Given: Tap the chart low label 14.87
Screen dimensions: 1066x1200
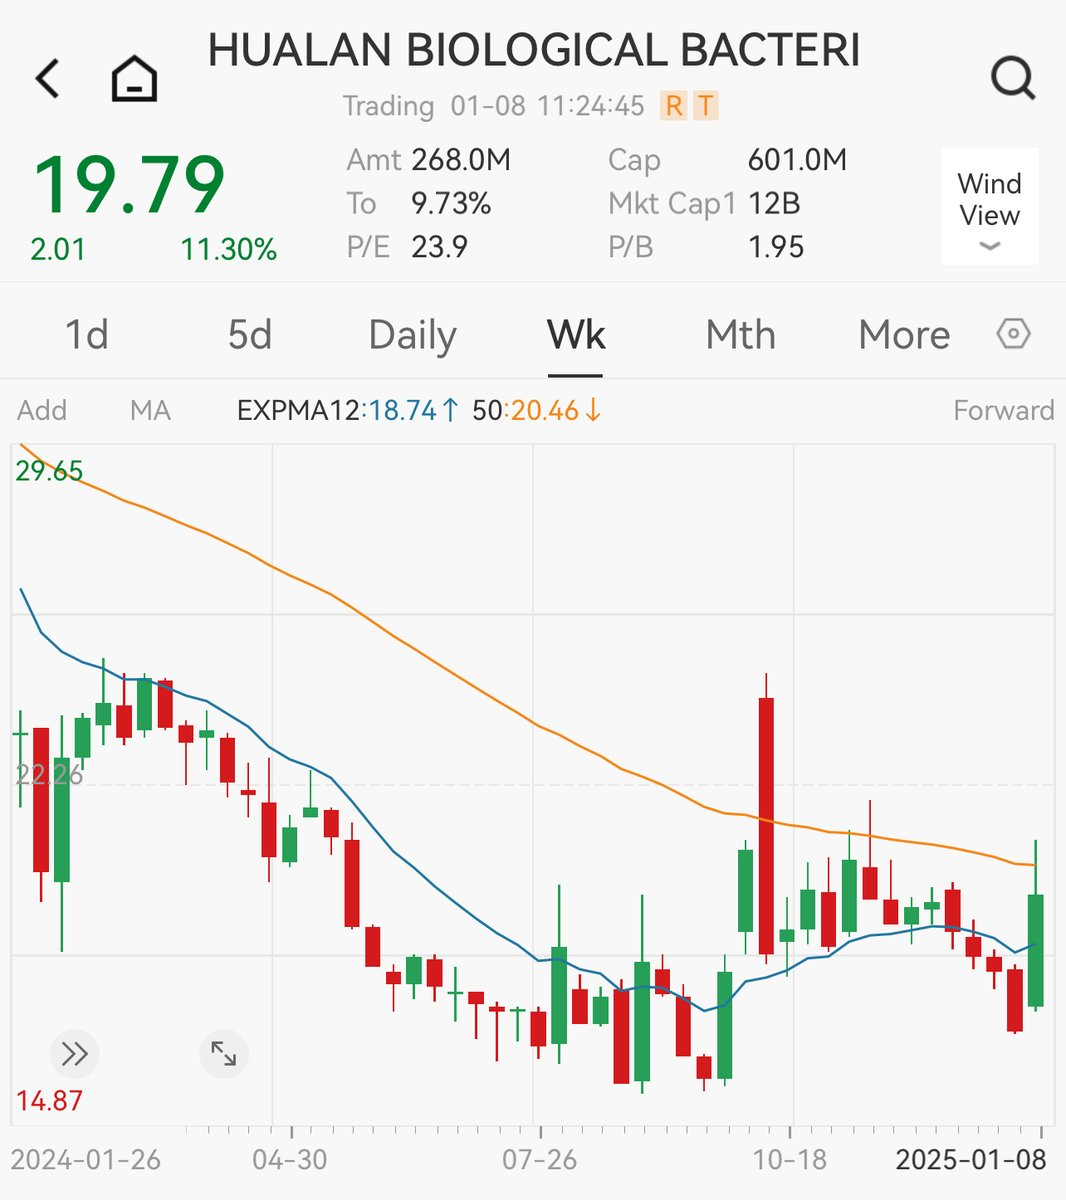Looking at the screenshot, I should click(50, 1101).
